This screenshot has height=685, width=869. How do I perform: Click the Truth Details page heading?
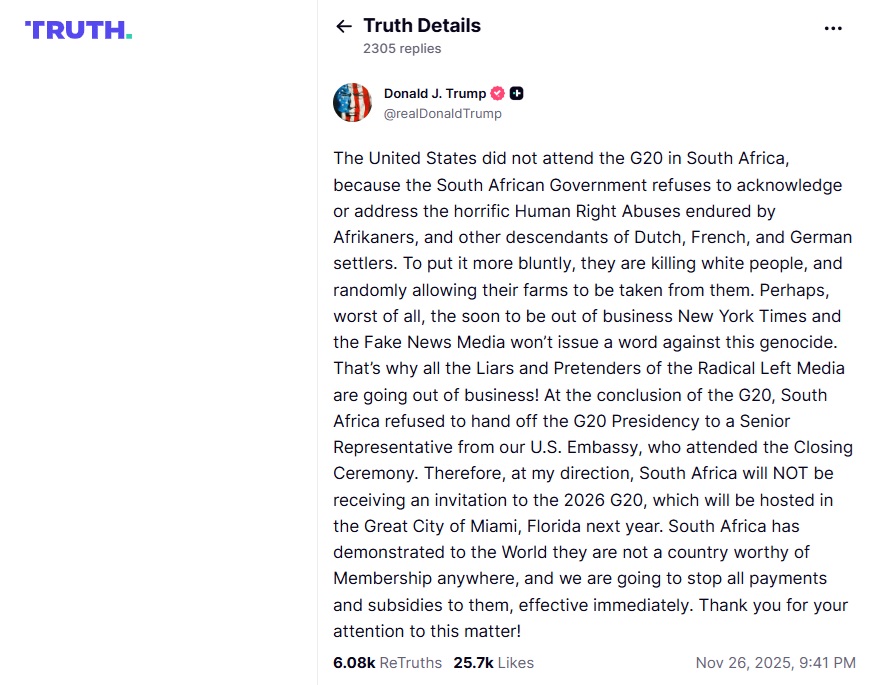point(421,26)
